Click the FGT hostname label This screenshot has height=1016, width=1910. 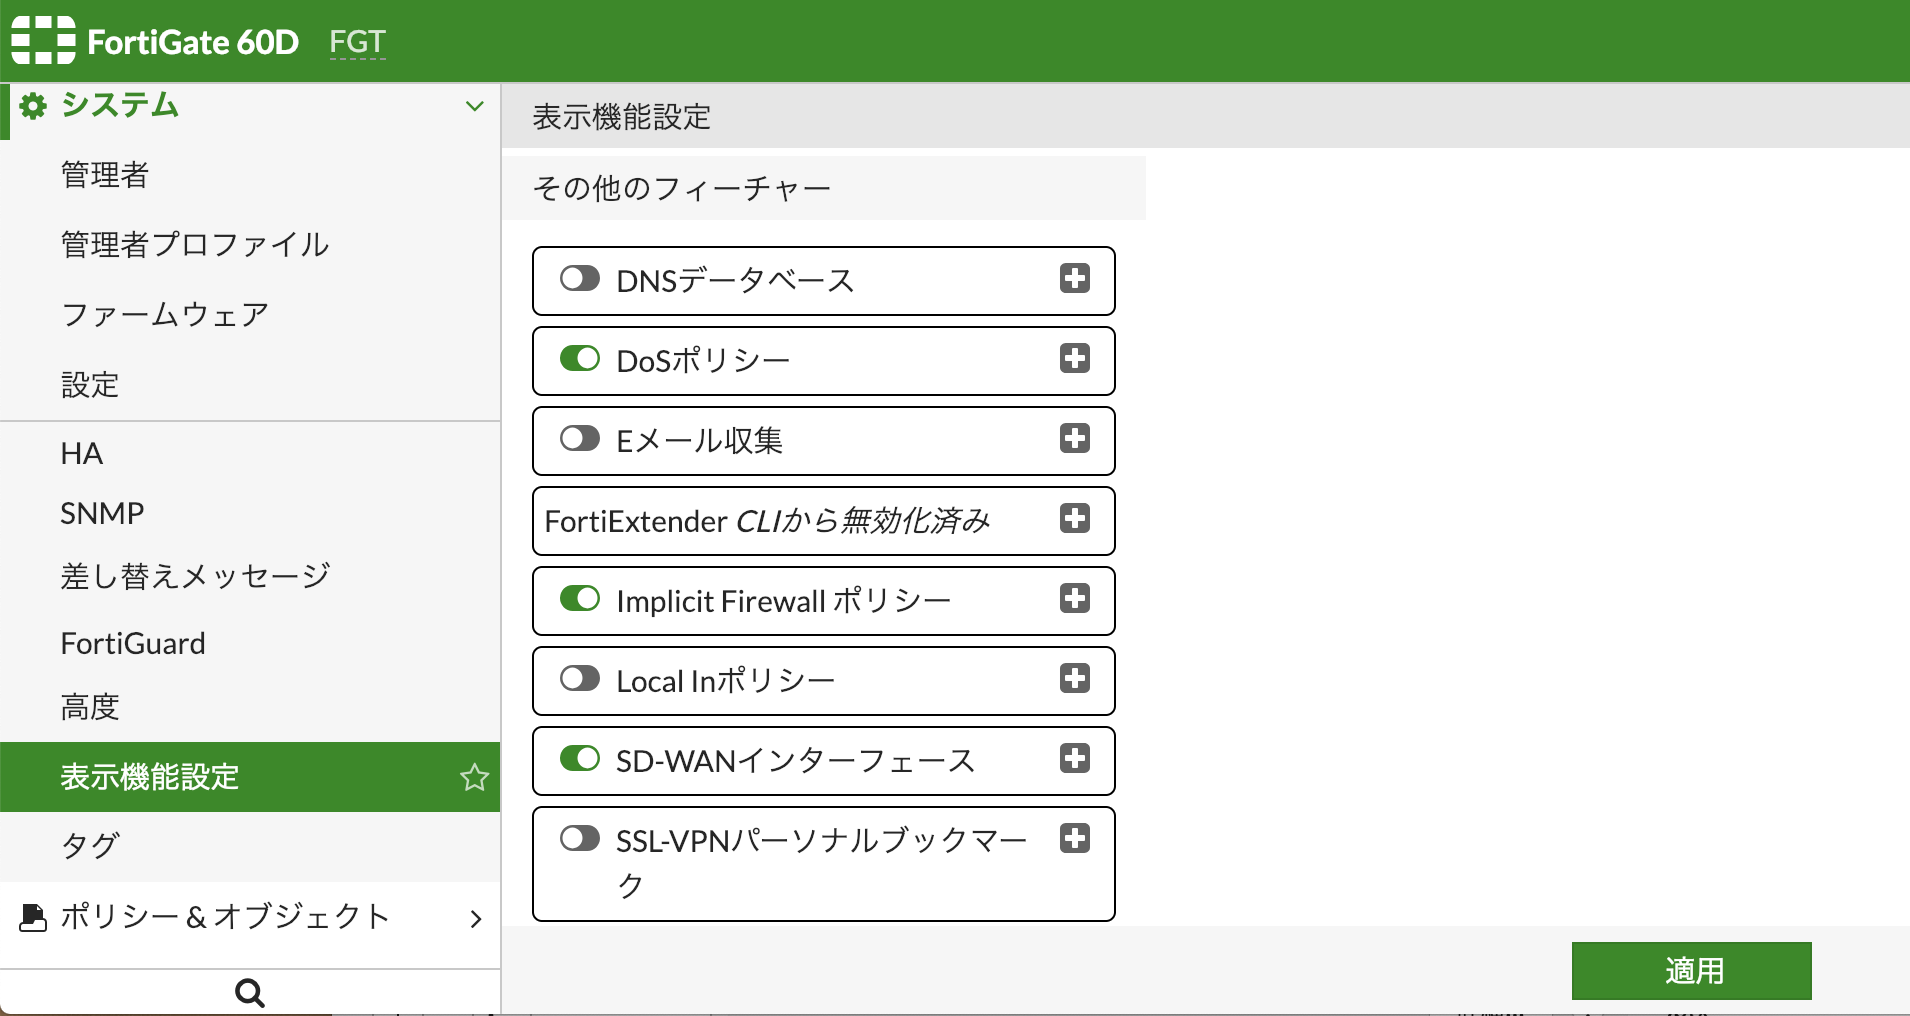coord(357,42)
